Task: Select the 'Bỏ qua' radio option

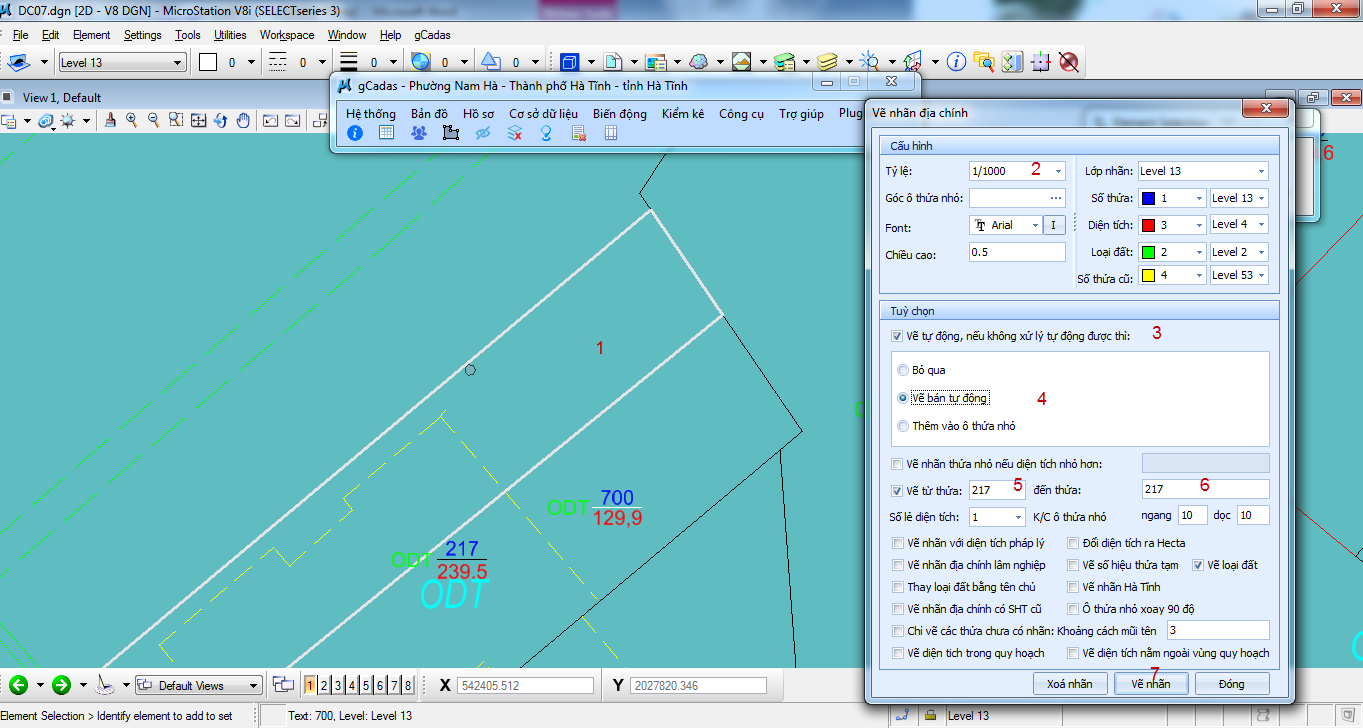Action: click(x=904, y=370)
